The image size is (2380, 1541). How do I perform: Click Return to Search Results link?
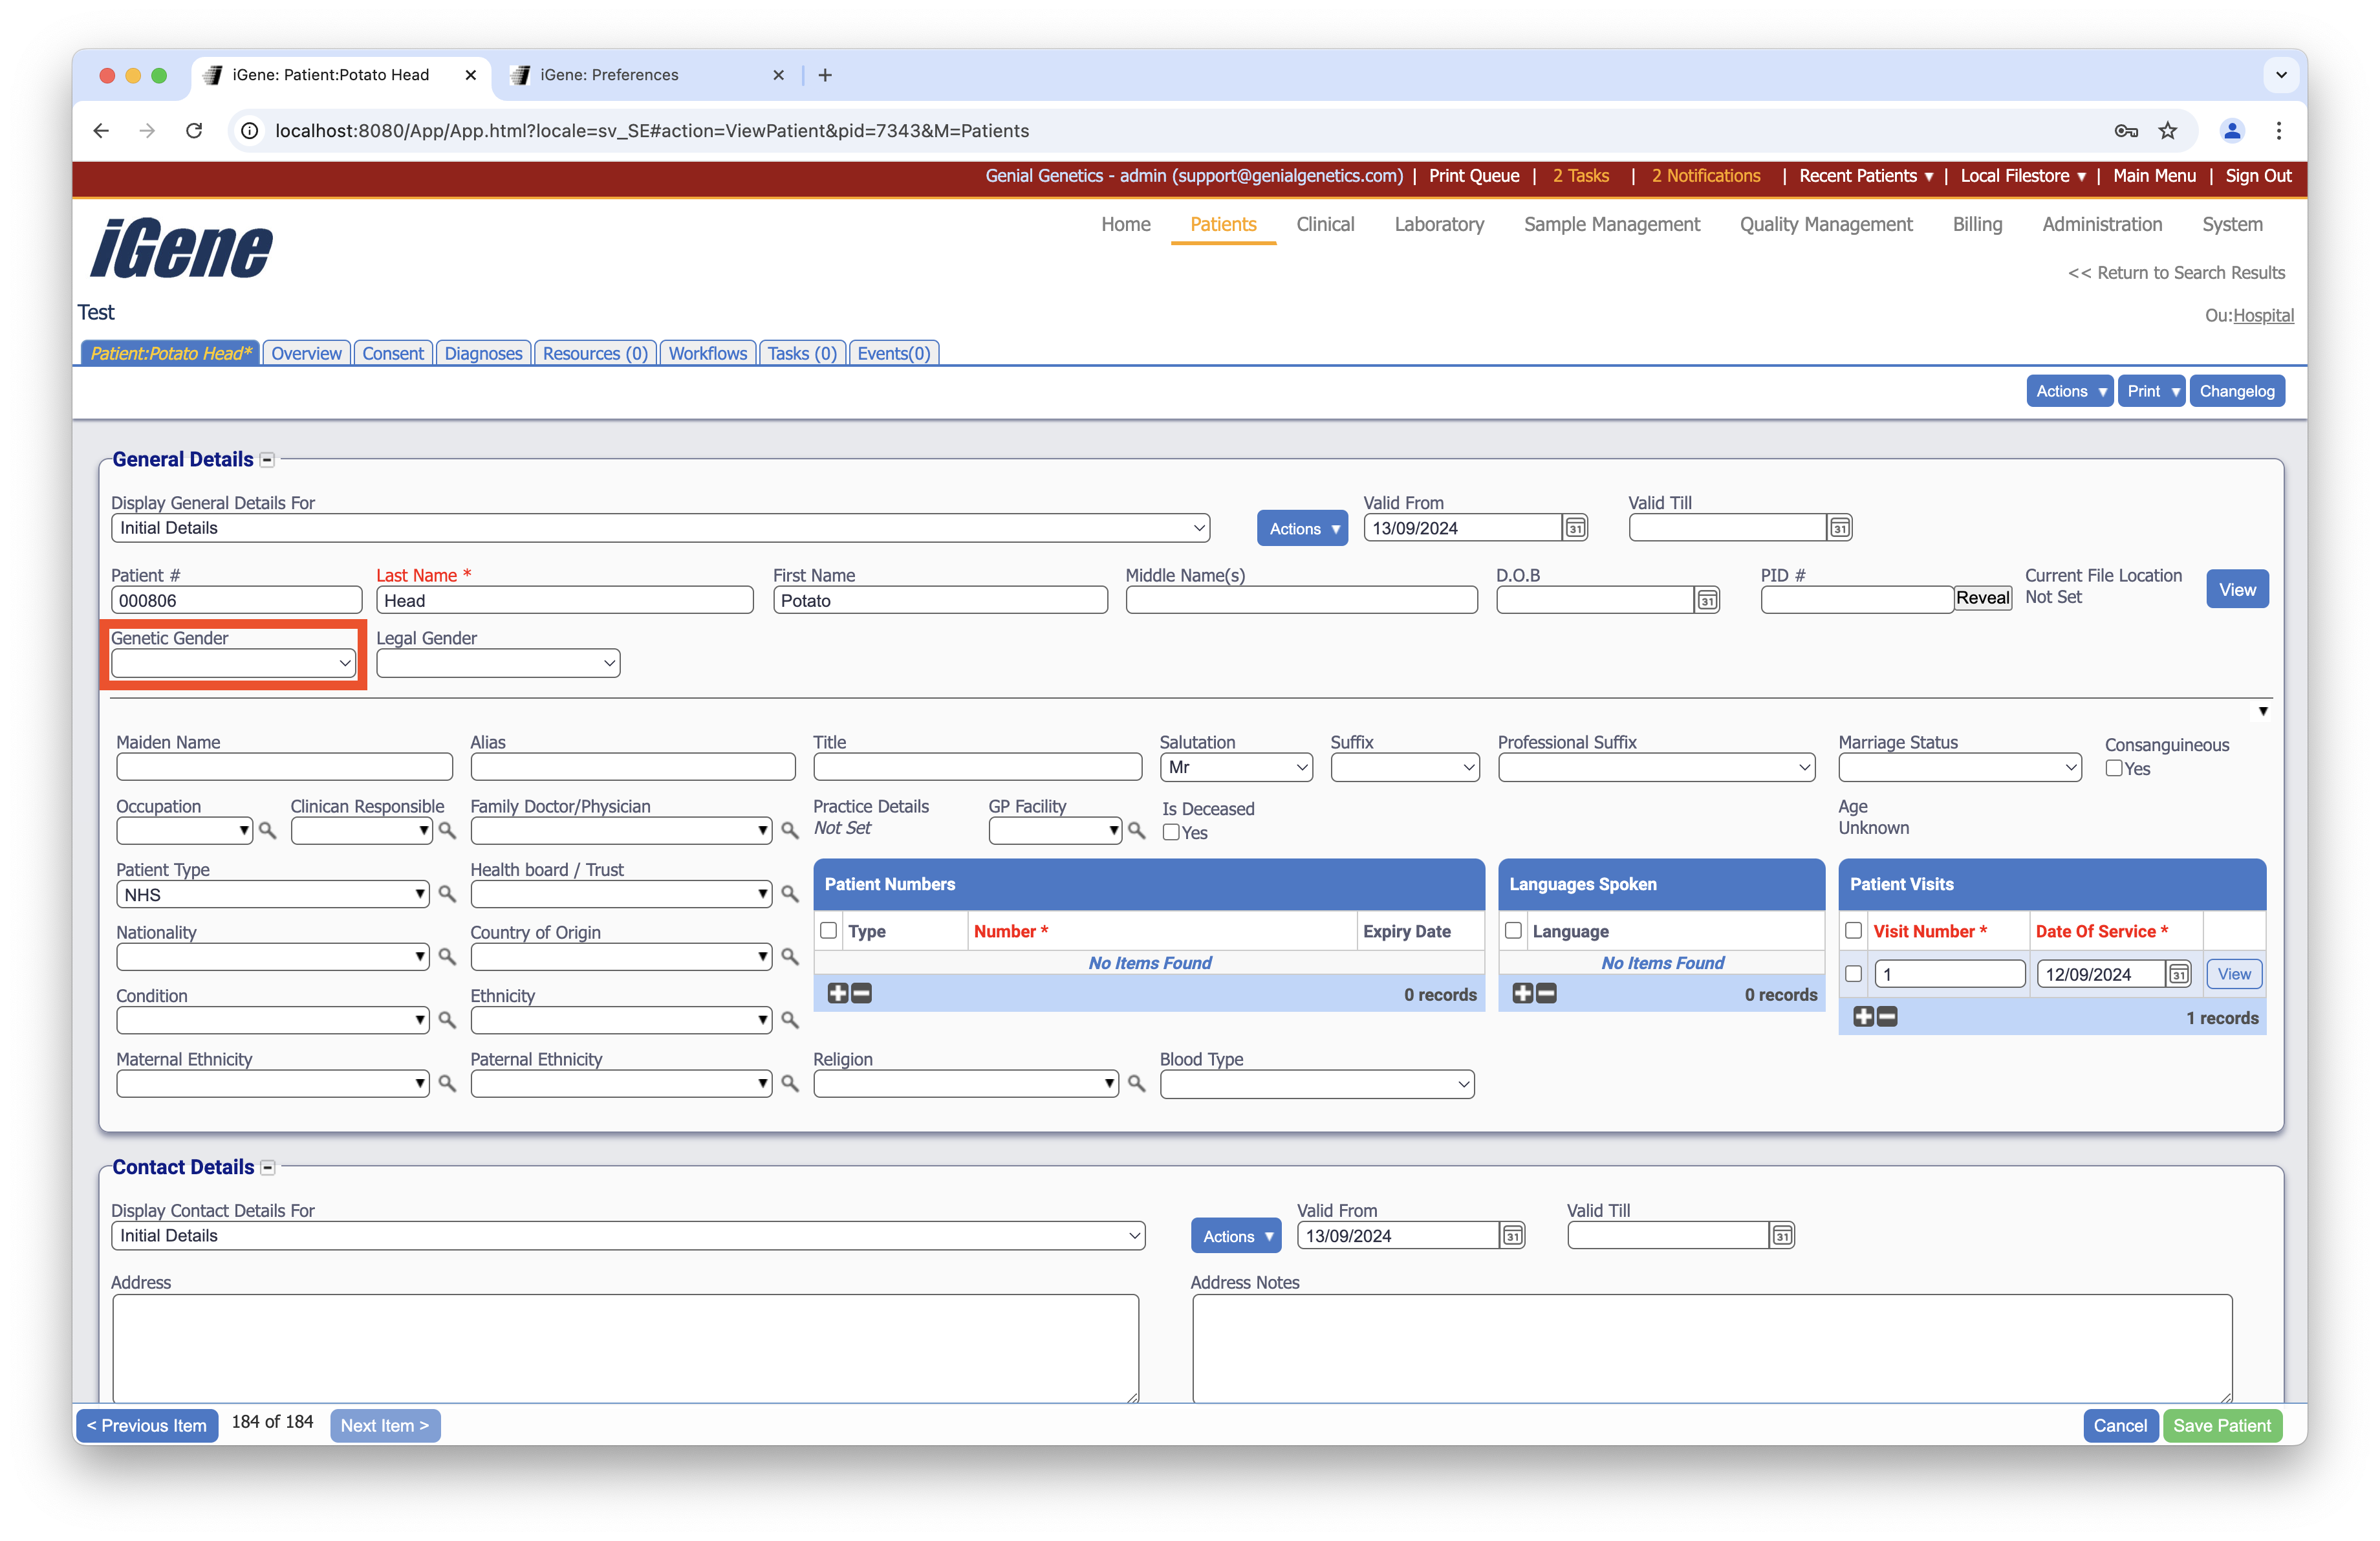click(2175, 273)
